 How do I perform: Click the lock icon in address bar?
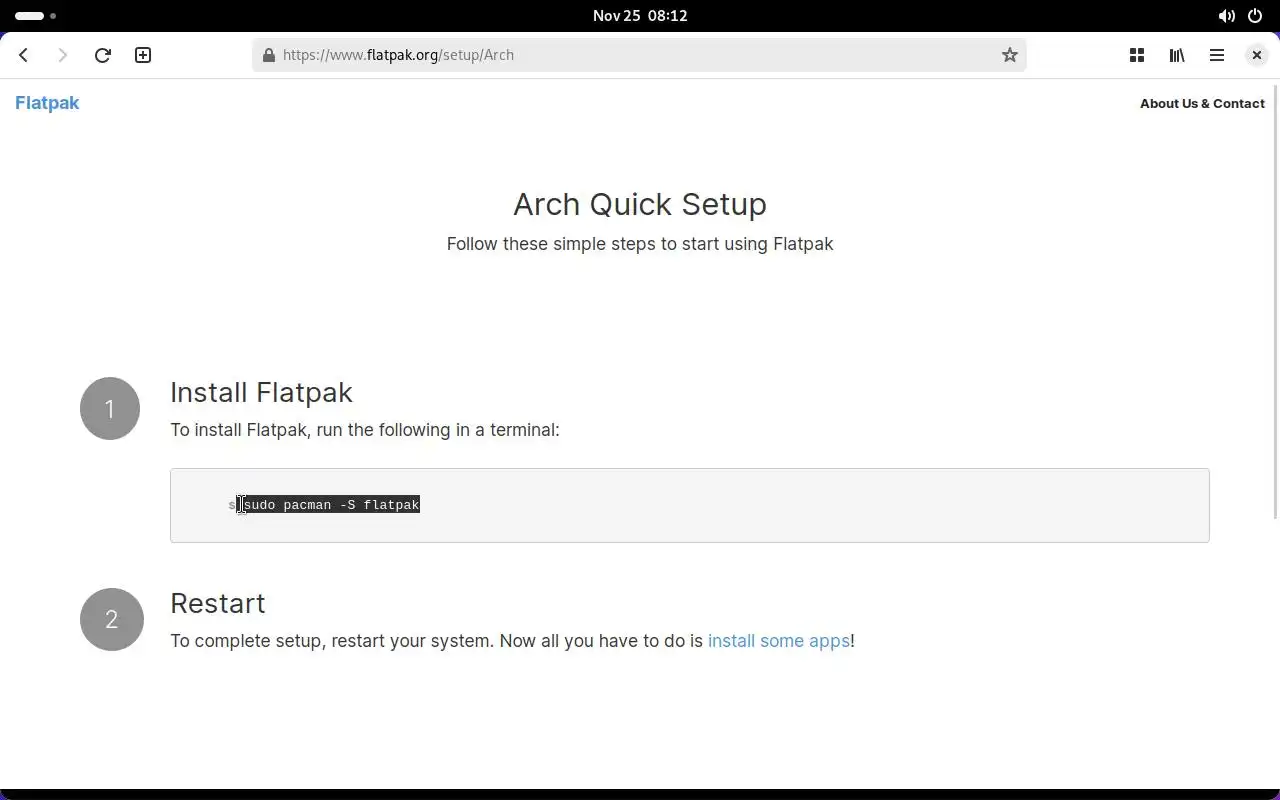(269, 55)
